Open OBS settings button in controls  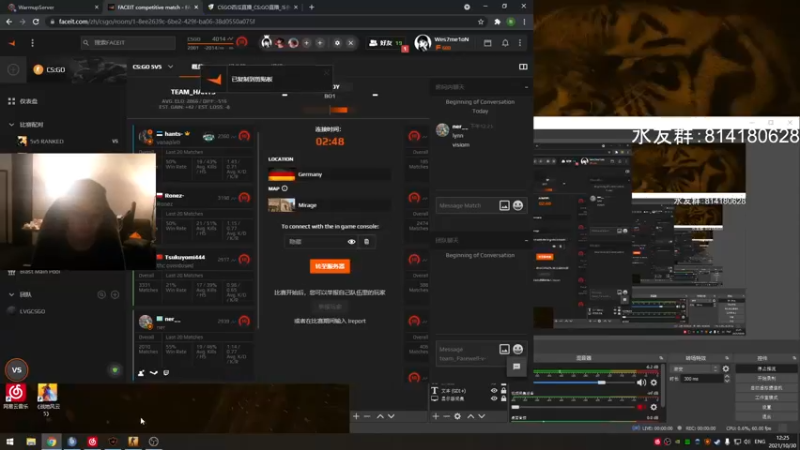[766, 407]
